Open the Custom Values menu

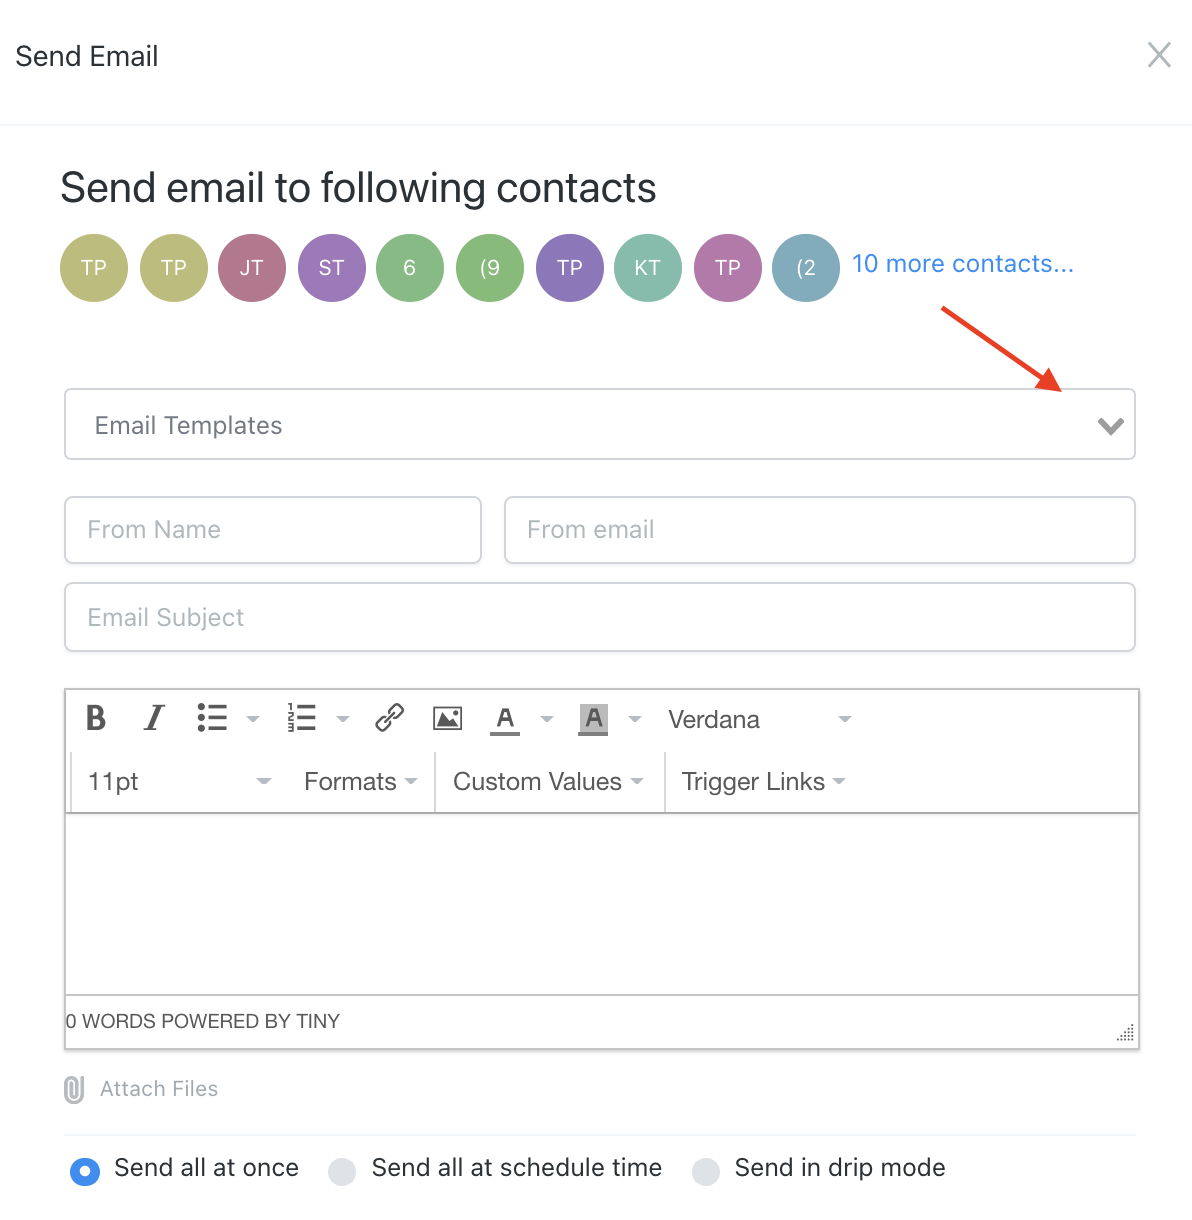click(548, 781)
